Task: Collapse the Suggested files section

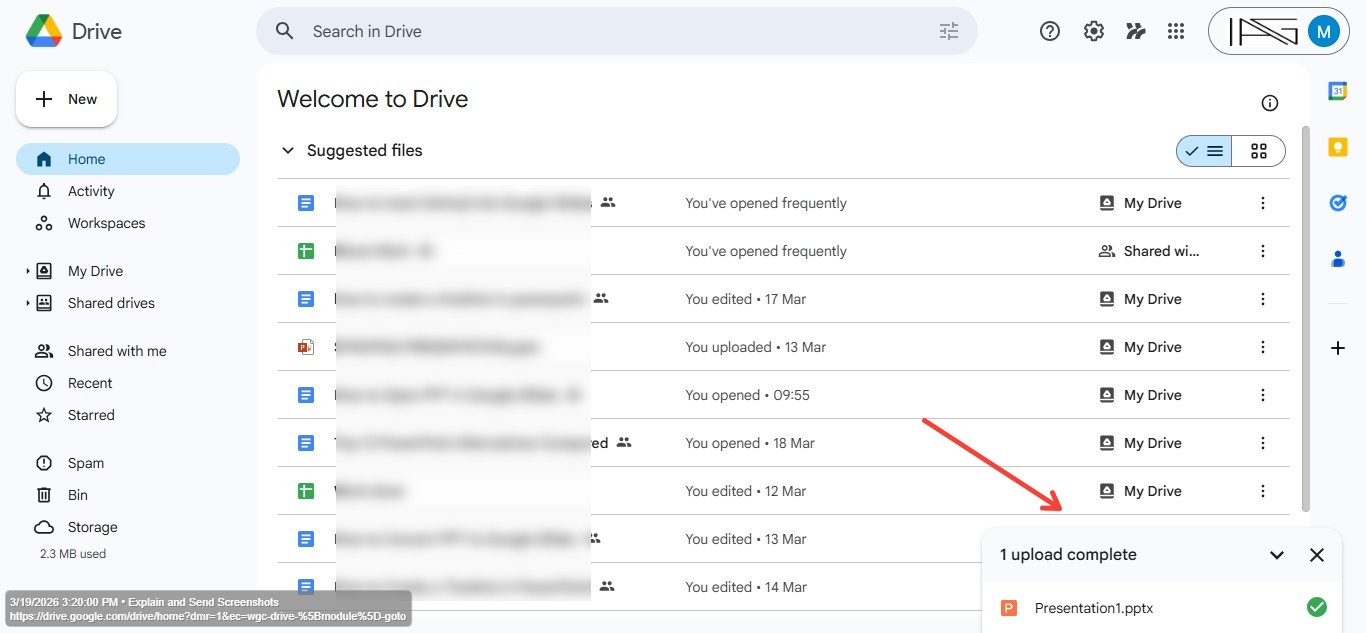Action: click(x=288, y=151)
